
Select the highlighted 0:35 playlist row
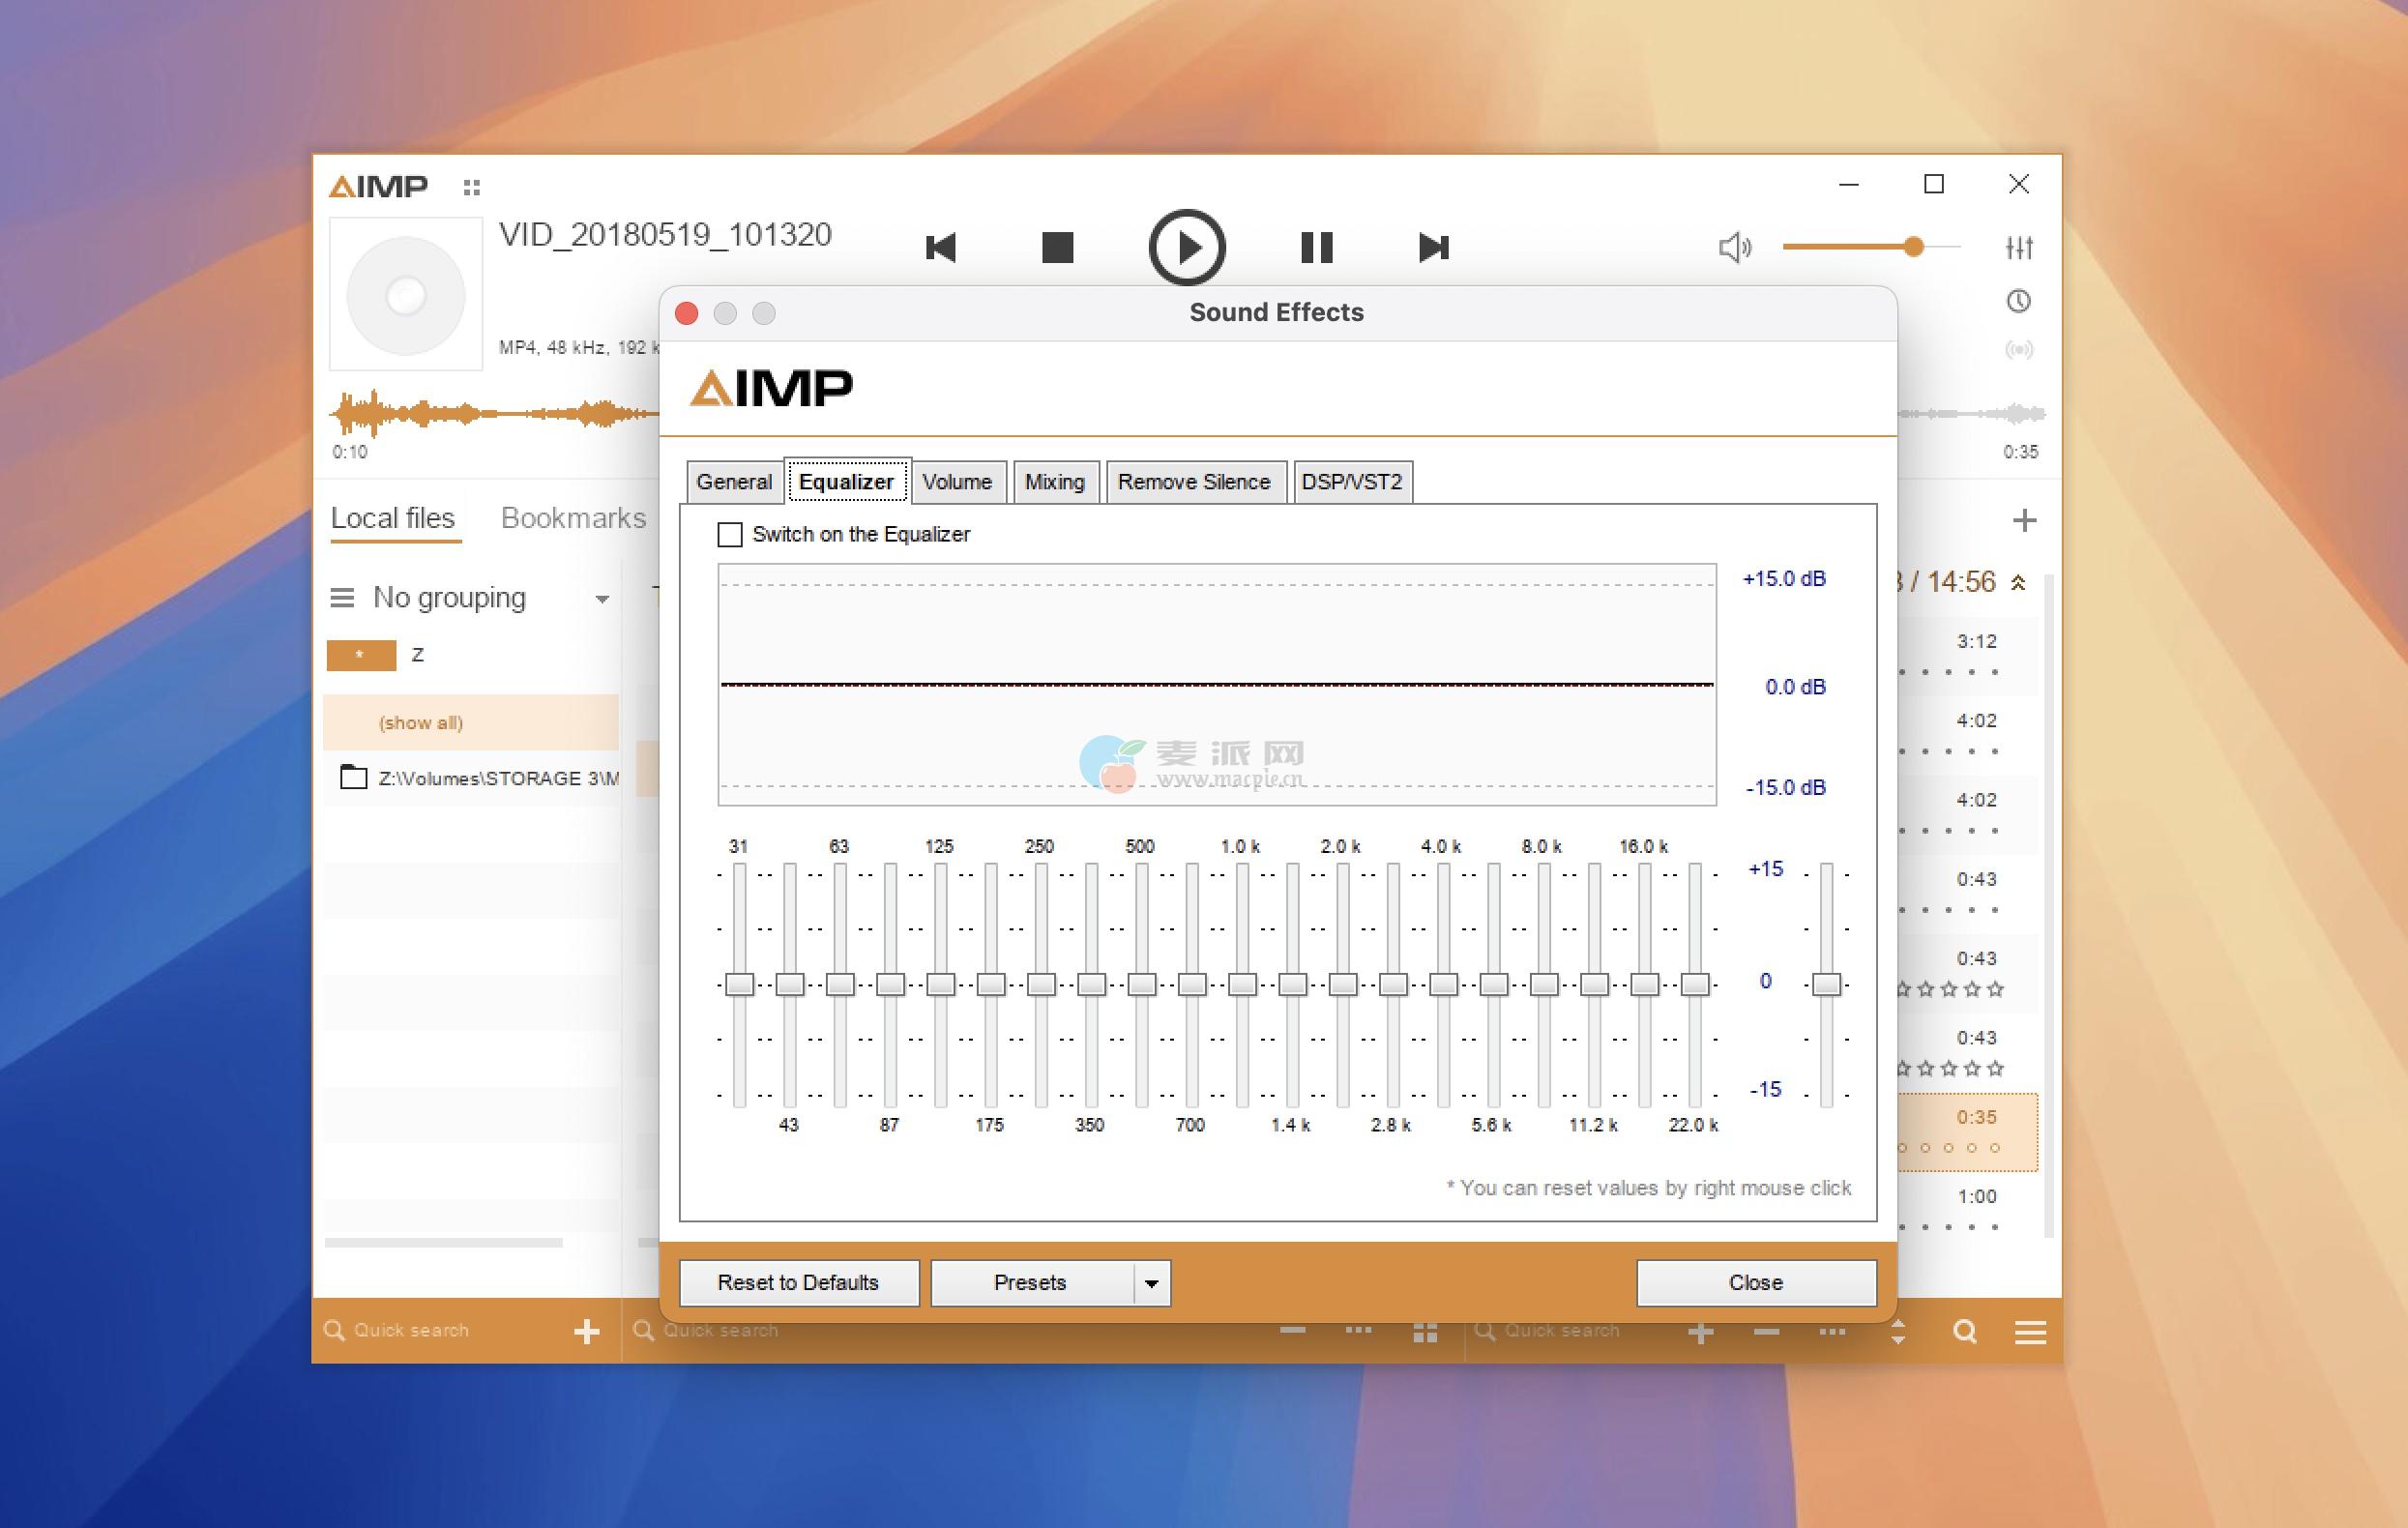tap(1967, 1131)
